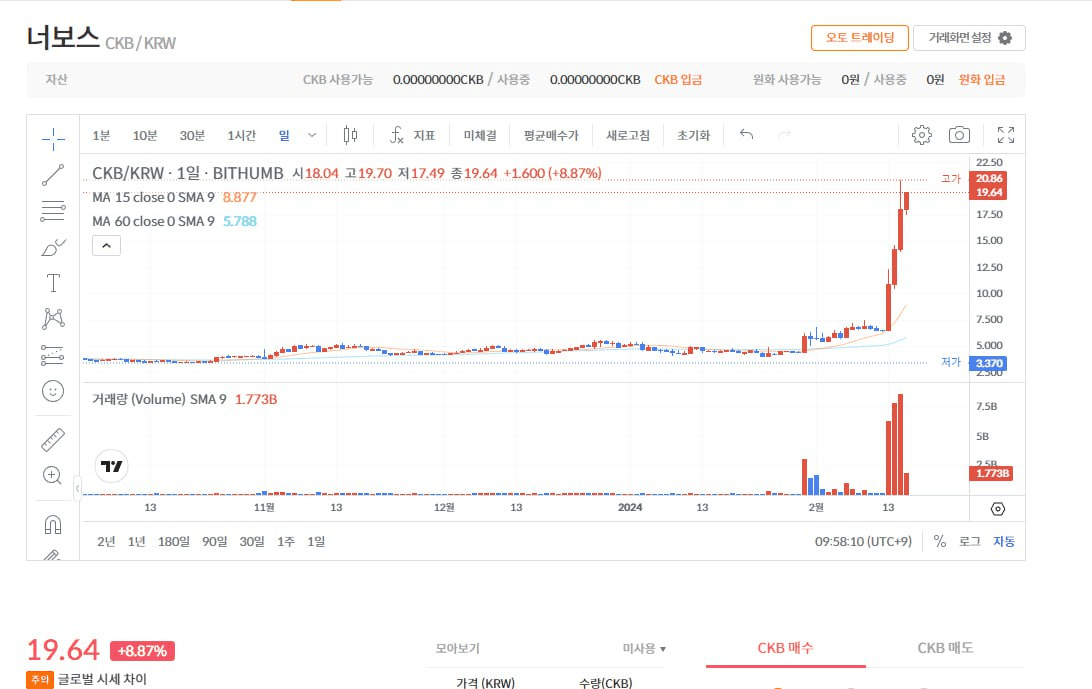
Task: Switch chart to 30분 interval
Action: (x=192, y=135)
